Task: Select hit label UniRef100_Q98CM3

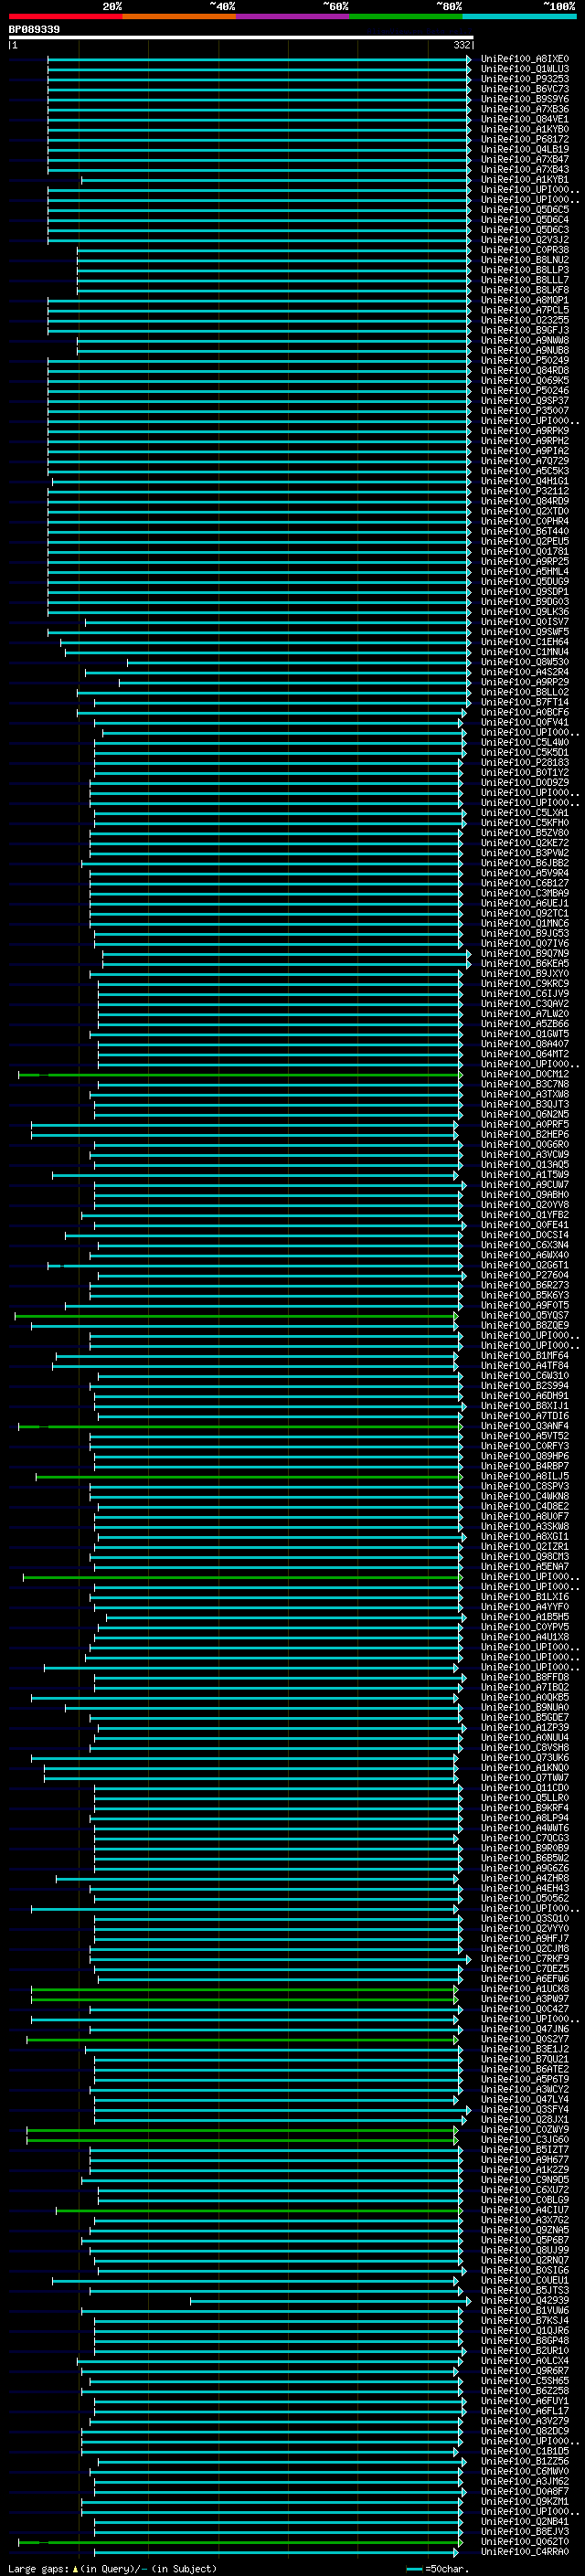Action: [525, 1557]
